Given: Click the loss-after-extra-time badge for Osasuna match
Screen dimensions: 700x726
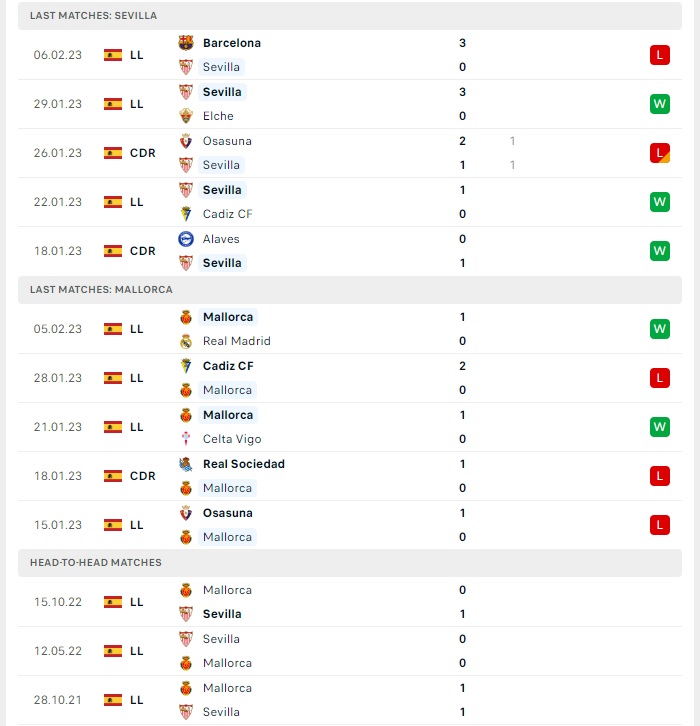Looking at the screenshot, I should pos(660,153).
